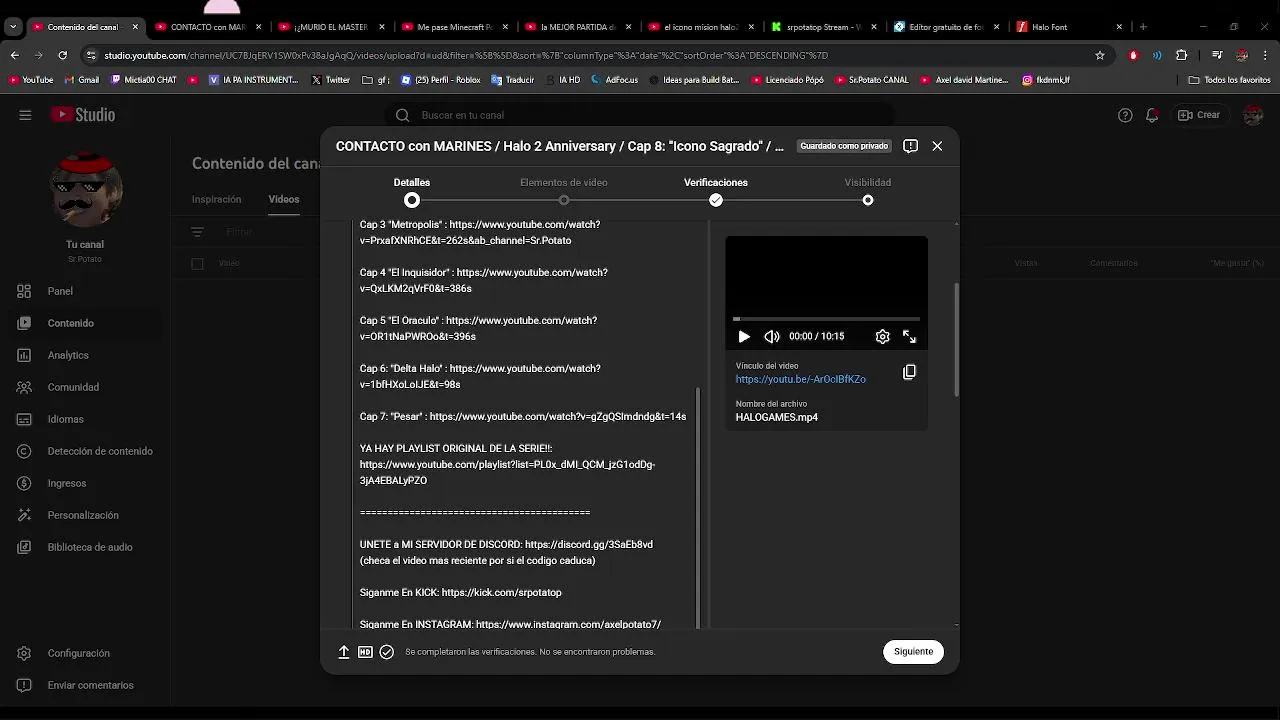
Task: Reload the browser page
Action: tap(62, 56)
